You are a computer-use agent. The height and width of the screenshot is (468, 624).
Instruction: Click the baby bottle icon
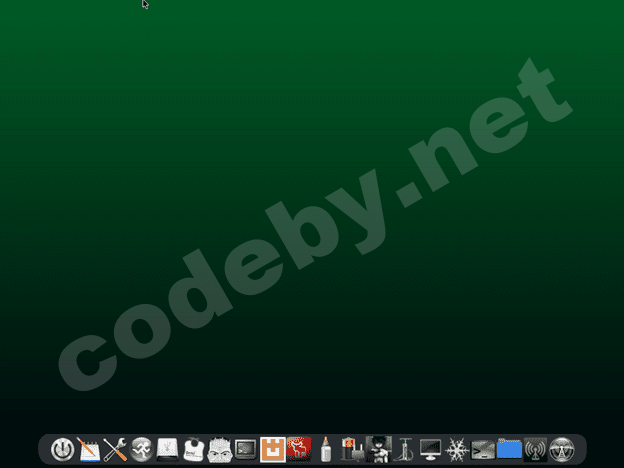tap(325, 450)
